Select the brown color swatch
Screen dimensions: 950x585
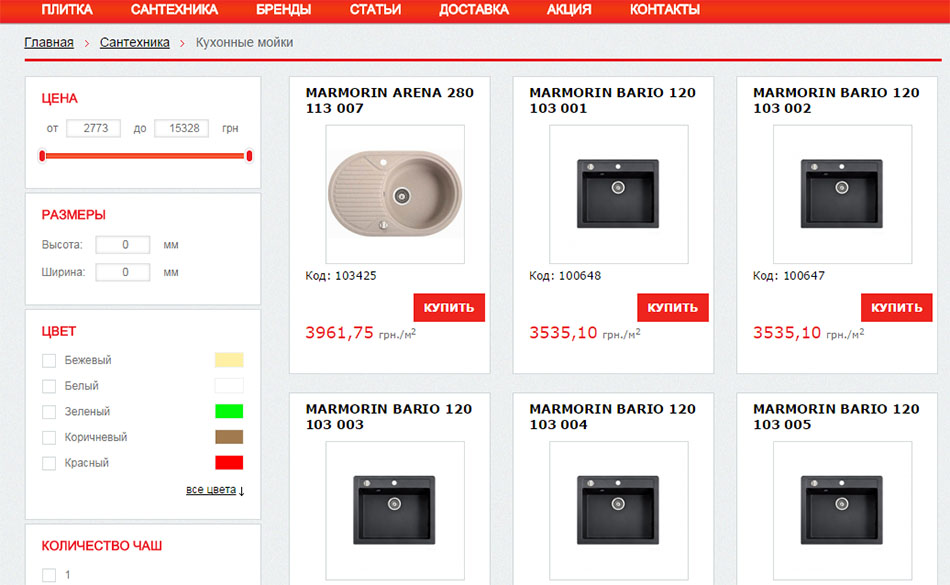229,437
